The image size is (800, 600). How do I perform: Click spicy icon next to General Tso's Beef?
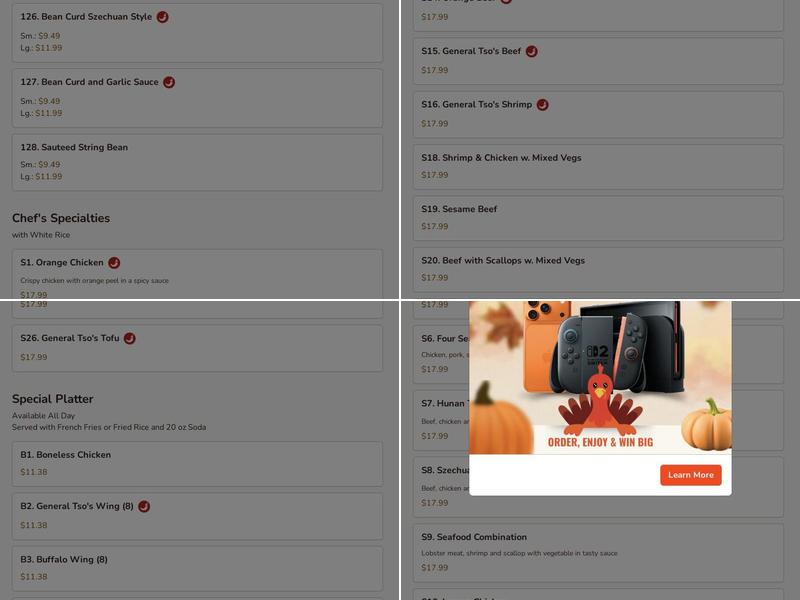531,52
